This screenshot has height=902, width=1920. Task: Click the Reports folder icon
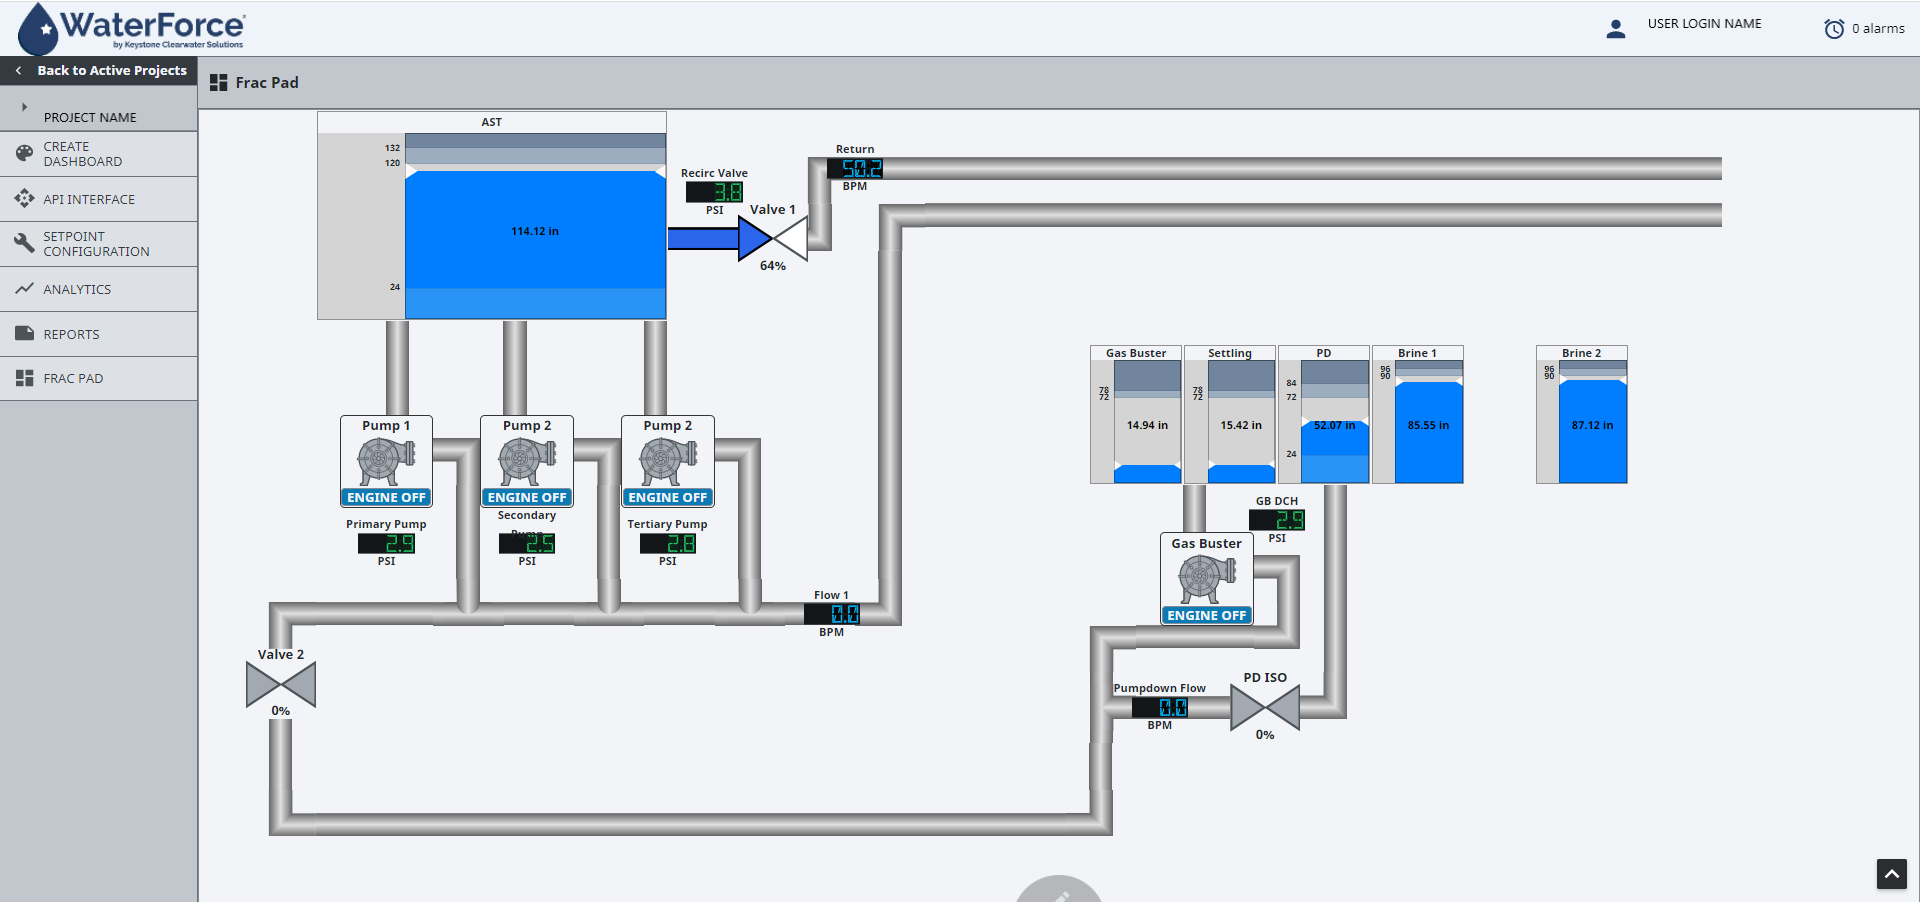(x=25, y=333)
